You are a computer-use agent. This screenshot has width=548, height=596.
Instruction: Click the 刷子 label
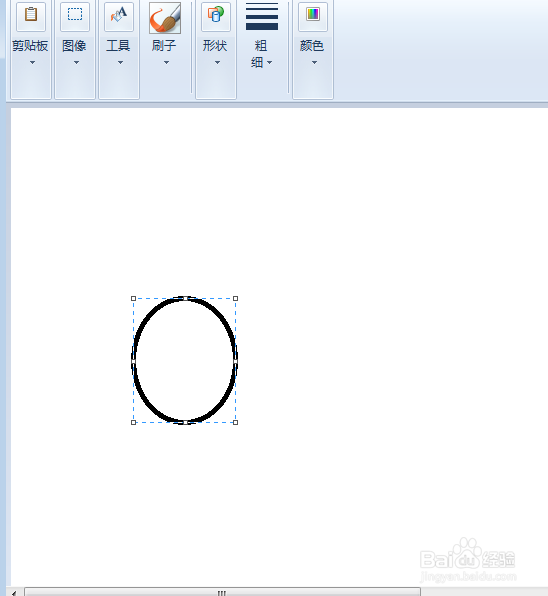coord(164,46)
